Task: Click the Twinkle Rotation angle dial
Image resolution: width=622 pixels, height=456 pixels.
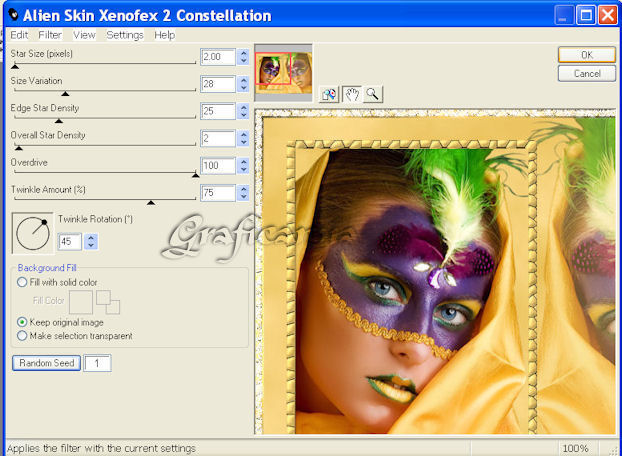Action: pos(33,233)
